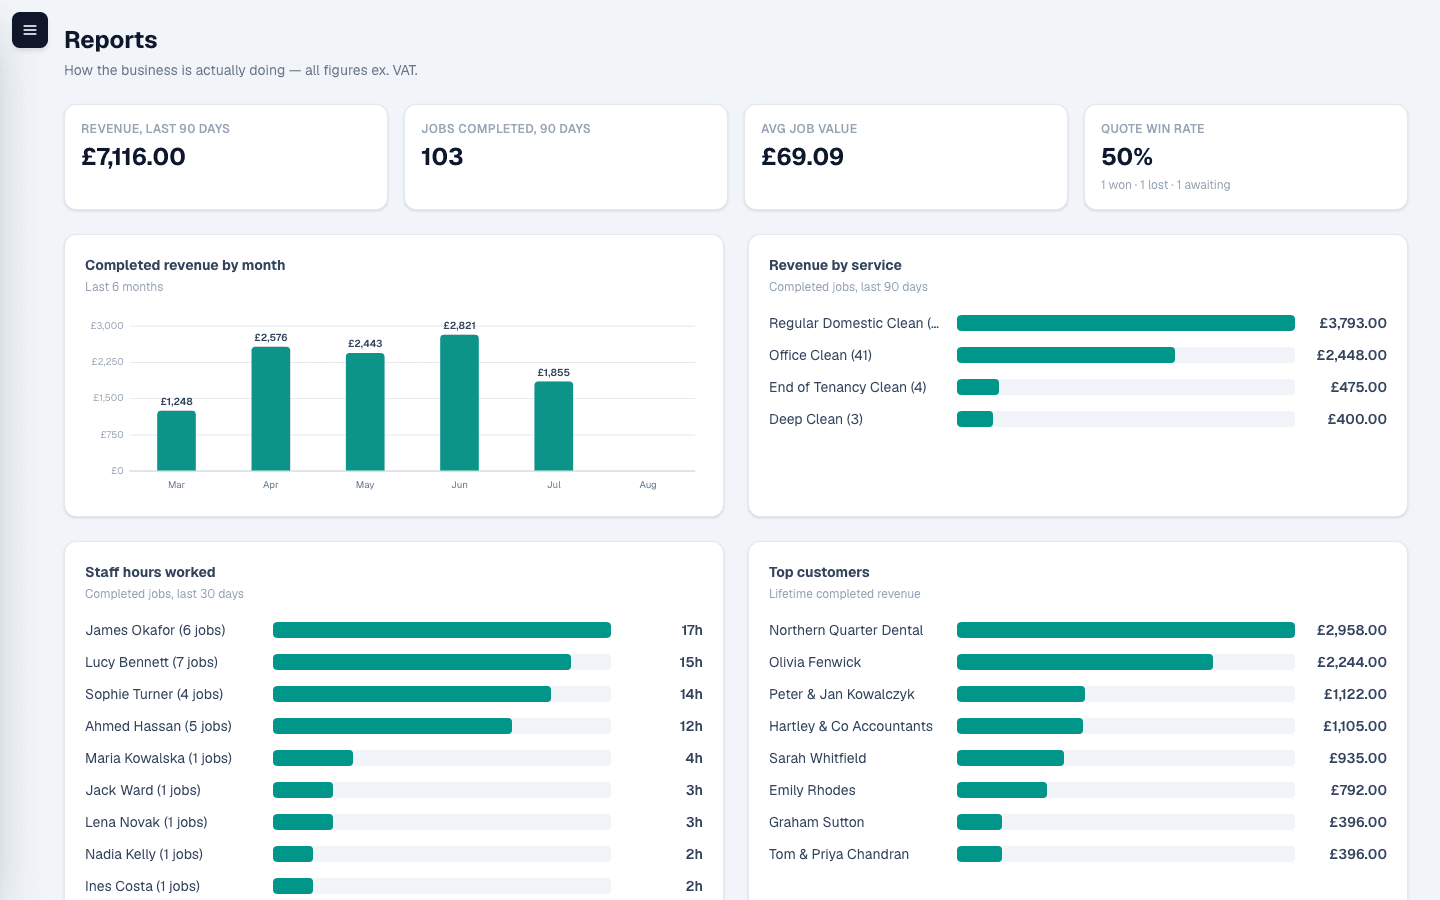The height and width of the screenshot is (900, 1440).
Task: Select the £7,116.00 revenue figure
Action: 133,157
